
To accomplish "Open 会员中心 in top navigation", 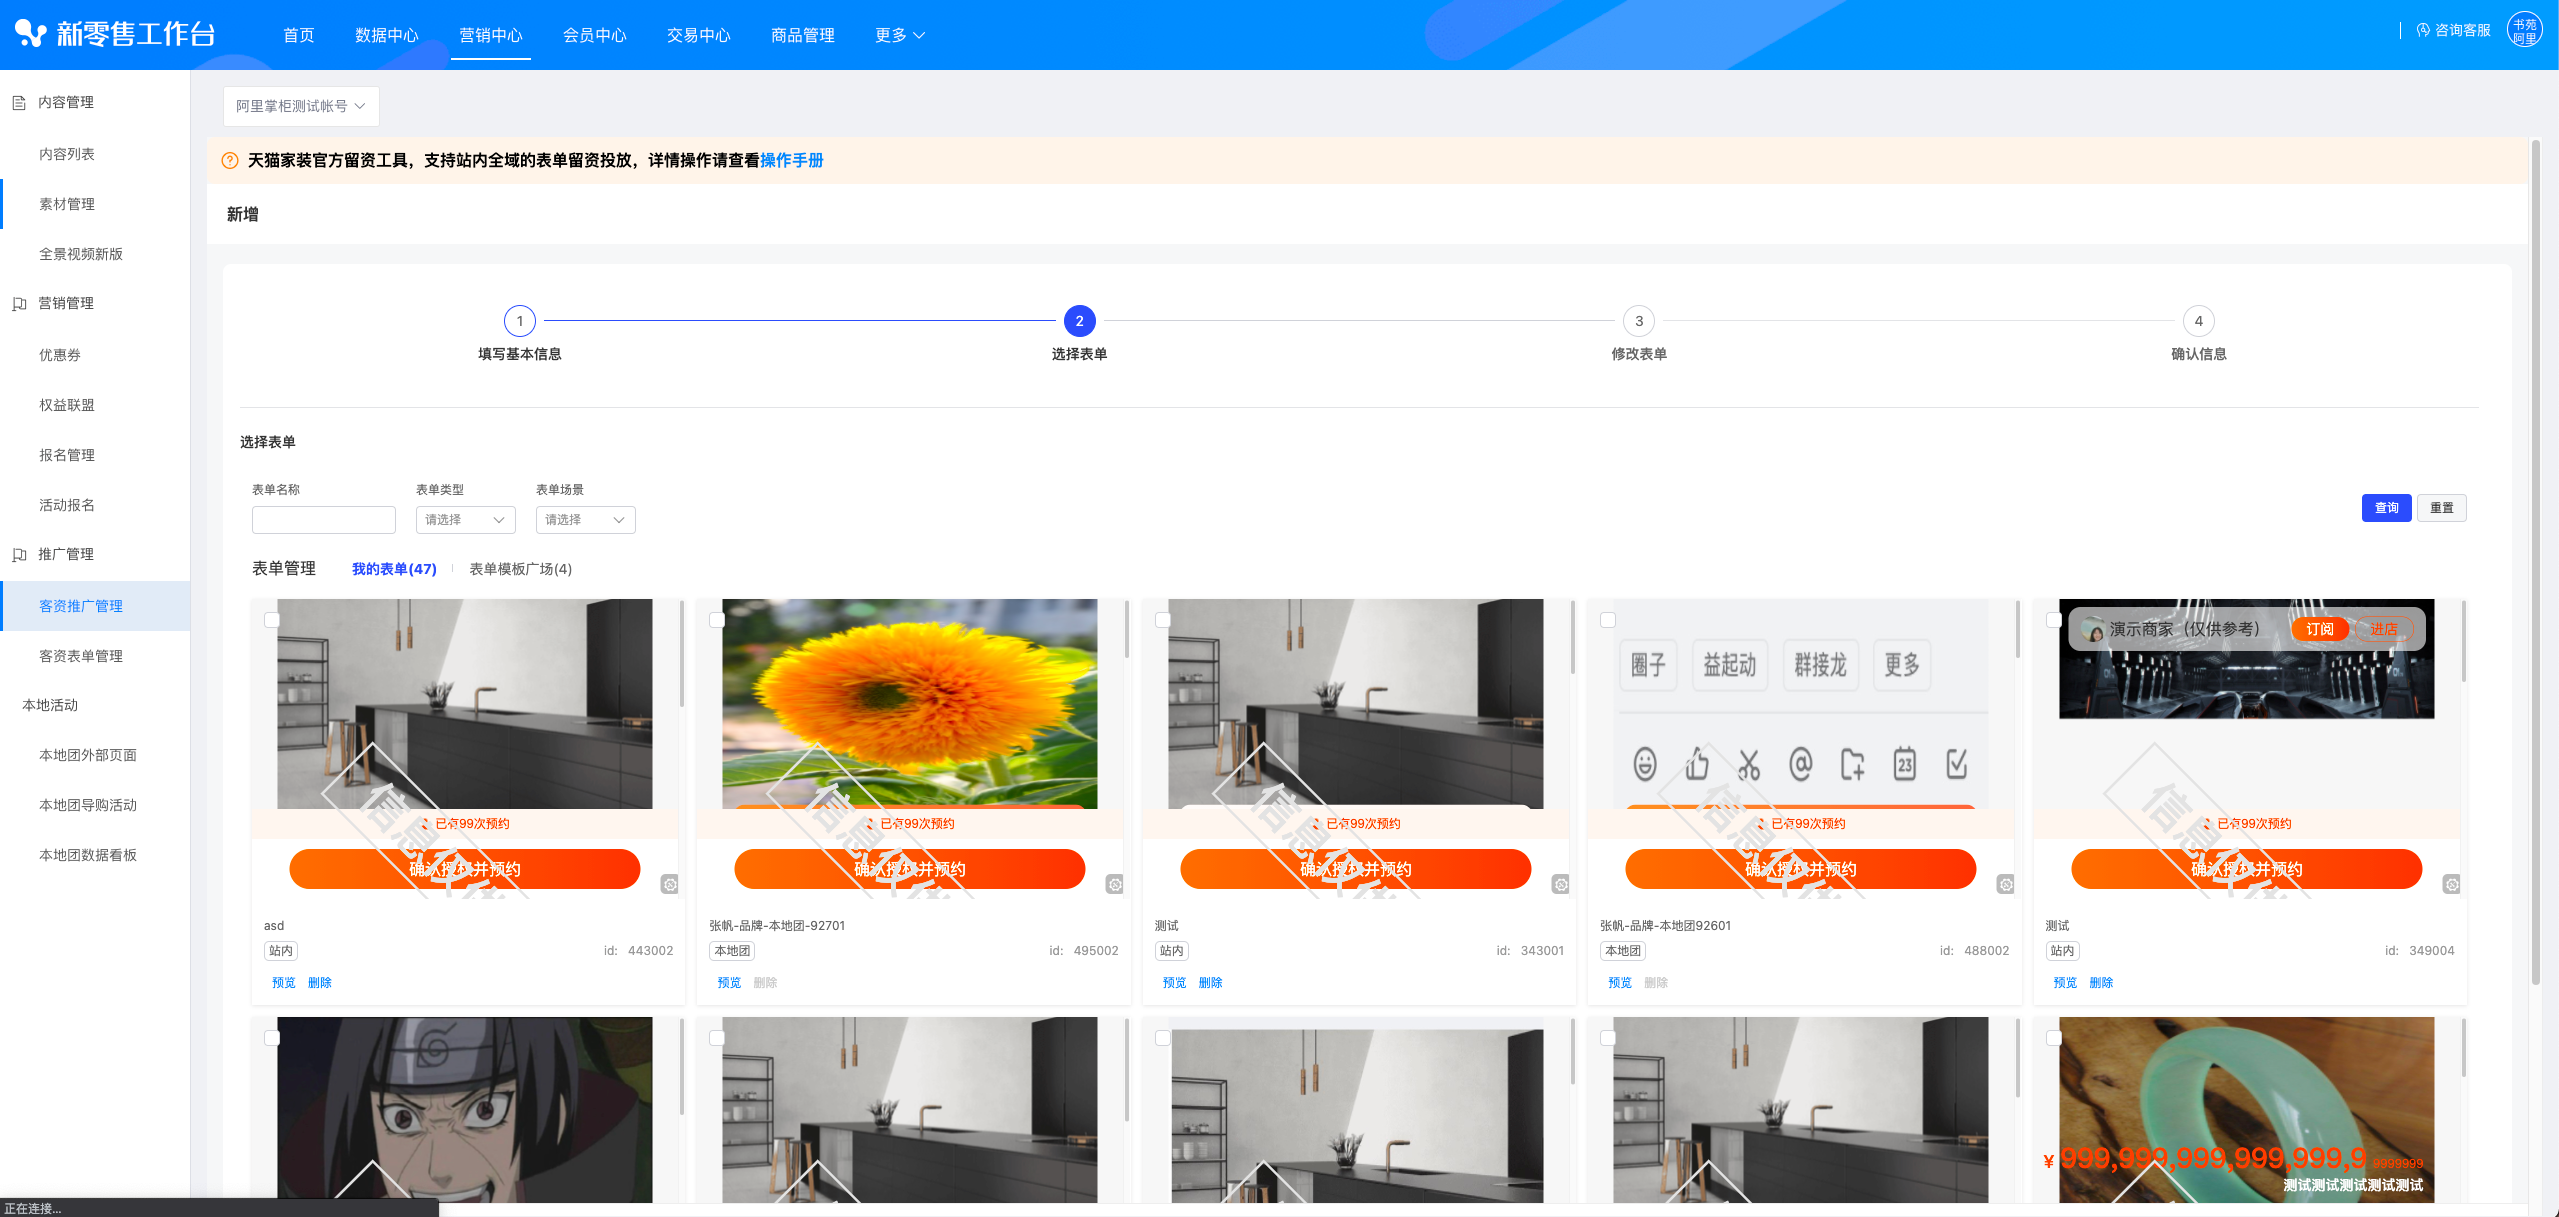I will [x=594, y=35].
